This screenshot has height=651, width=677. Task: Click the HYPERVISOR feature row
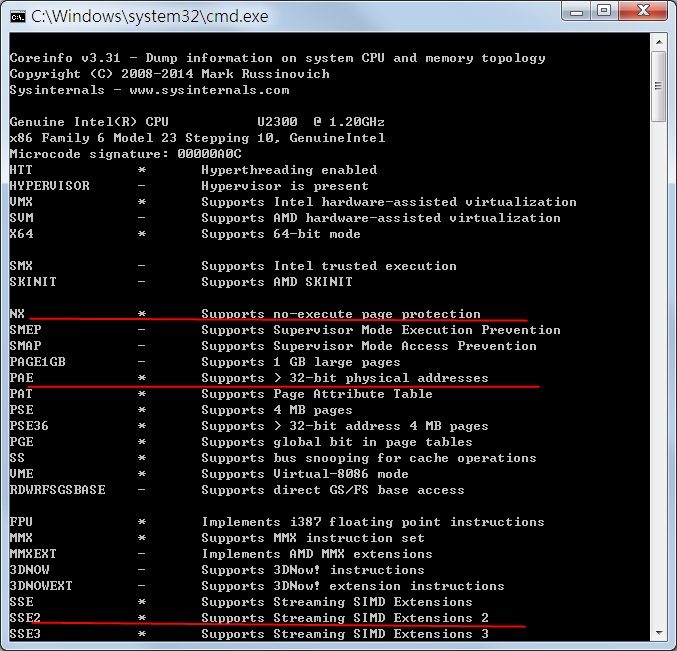(x=189, y=186)
